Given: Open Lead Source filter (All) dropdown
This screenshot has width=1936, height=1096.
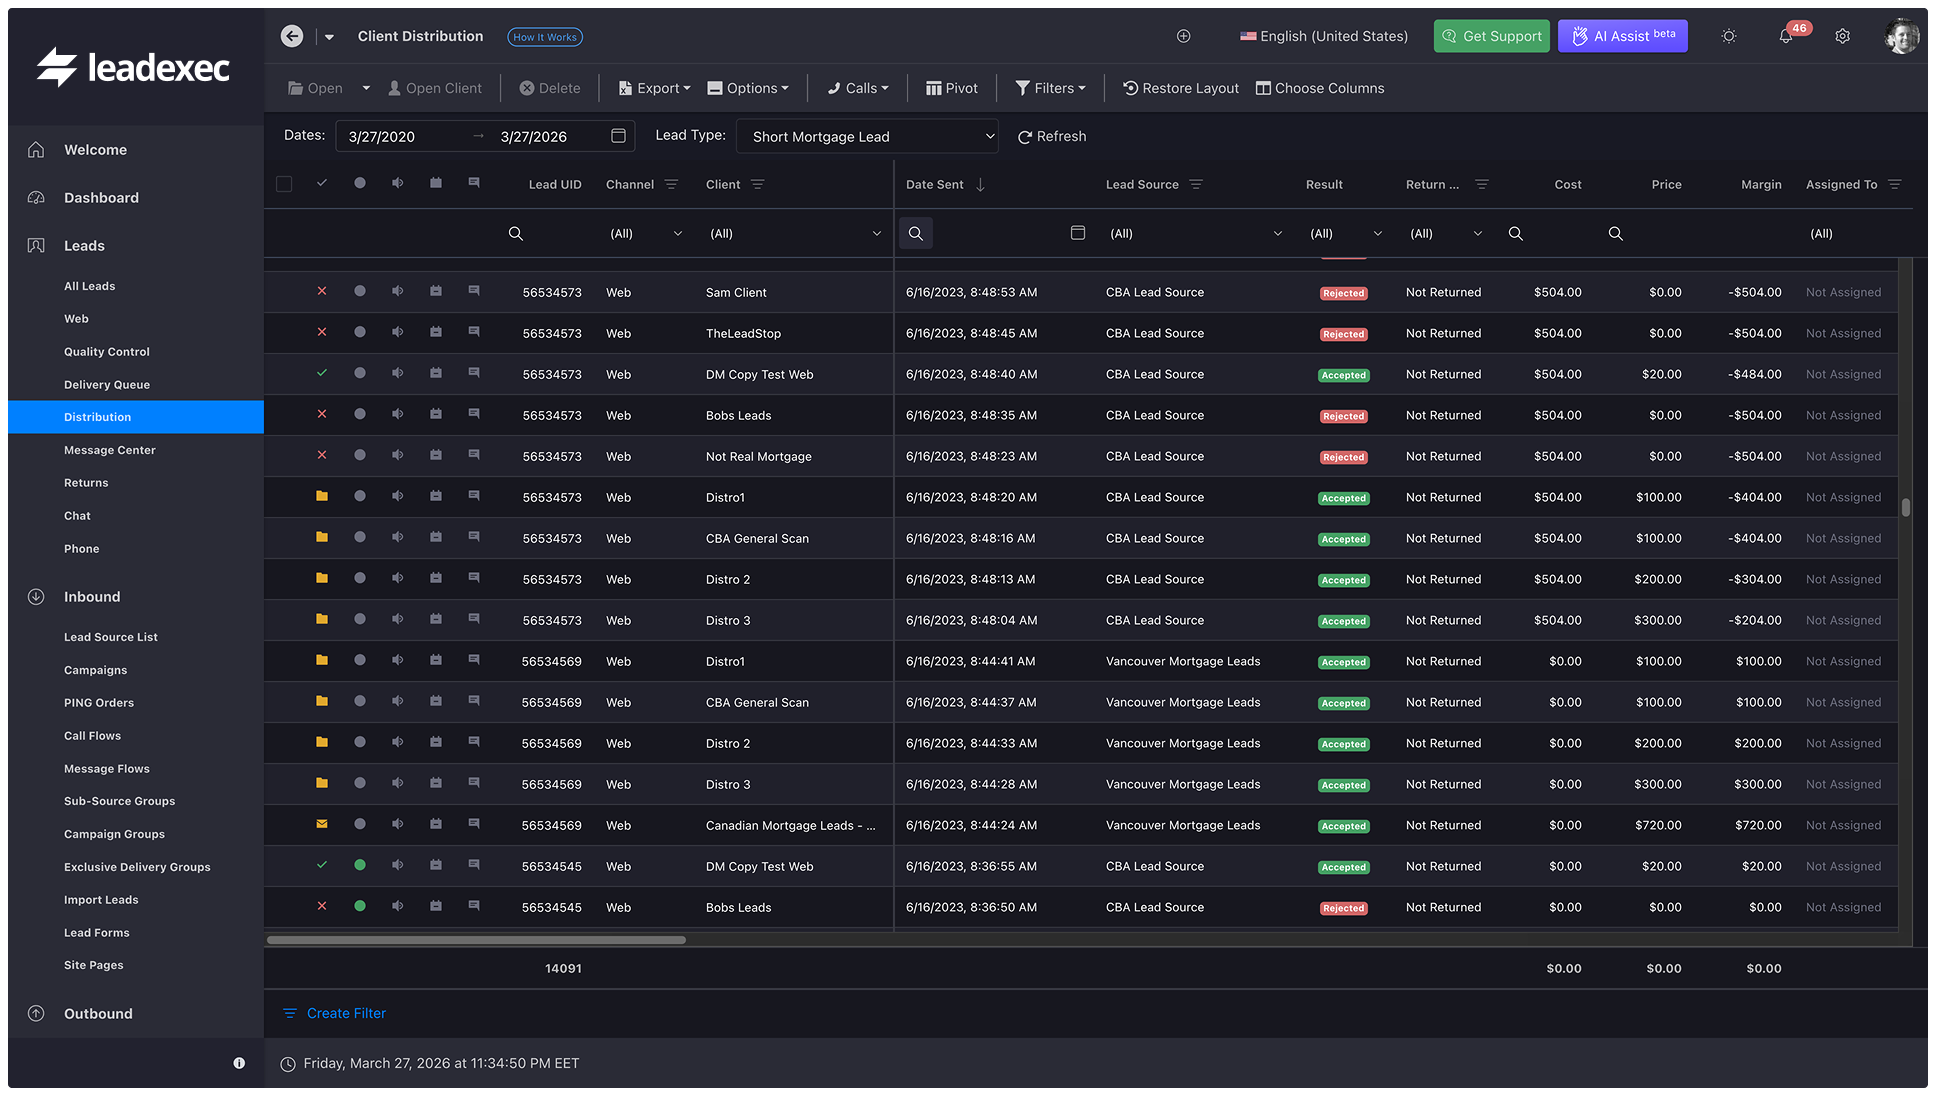Looking at the screenshot, I should (1195, 233).
